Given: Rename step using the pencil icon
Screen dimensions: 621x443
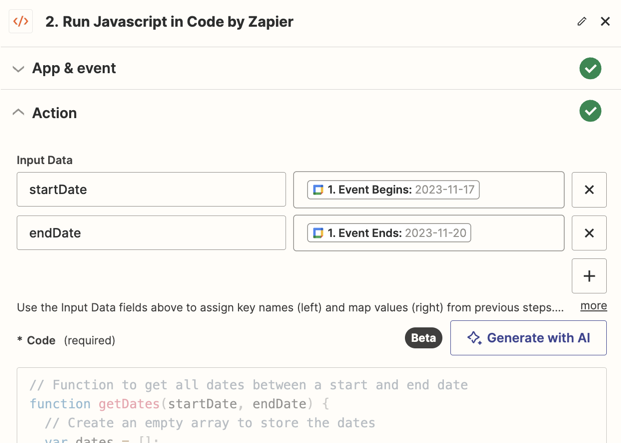Looking at the screenshot, I should coord(581,21).
